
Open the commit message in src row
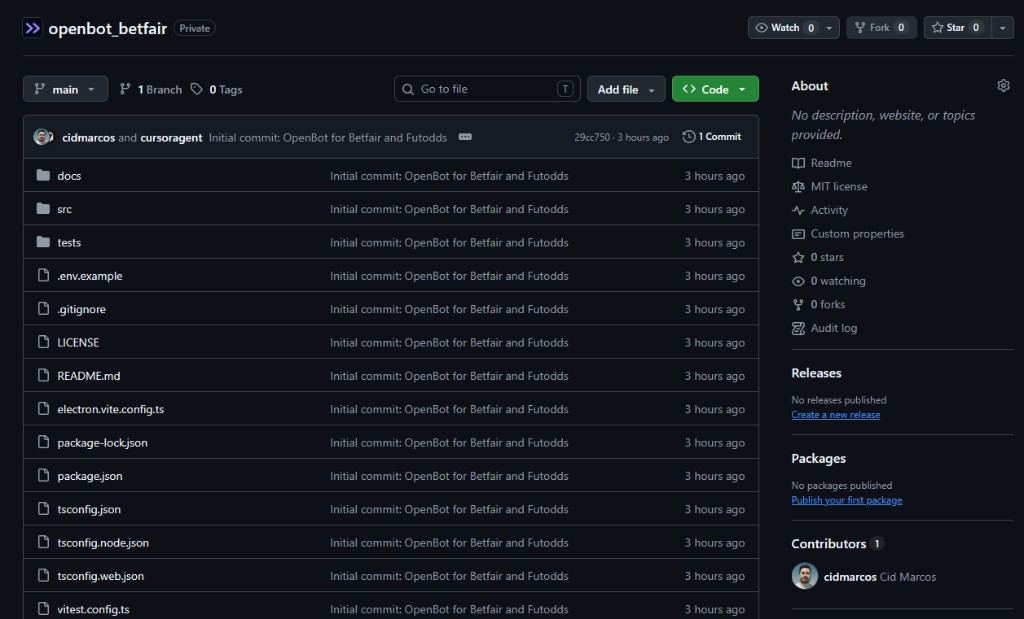pyautogui.click(x=449, y=209)
